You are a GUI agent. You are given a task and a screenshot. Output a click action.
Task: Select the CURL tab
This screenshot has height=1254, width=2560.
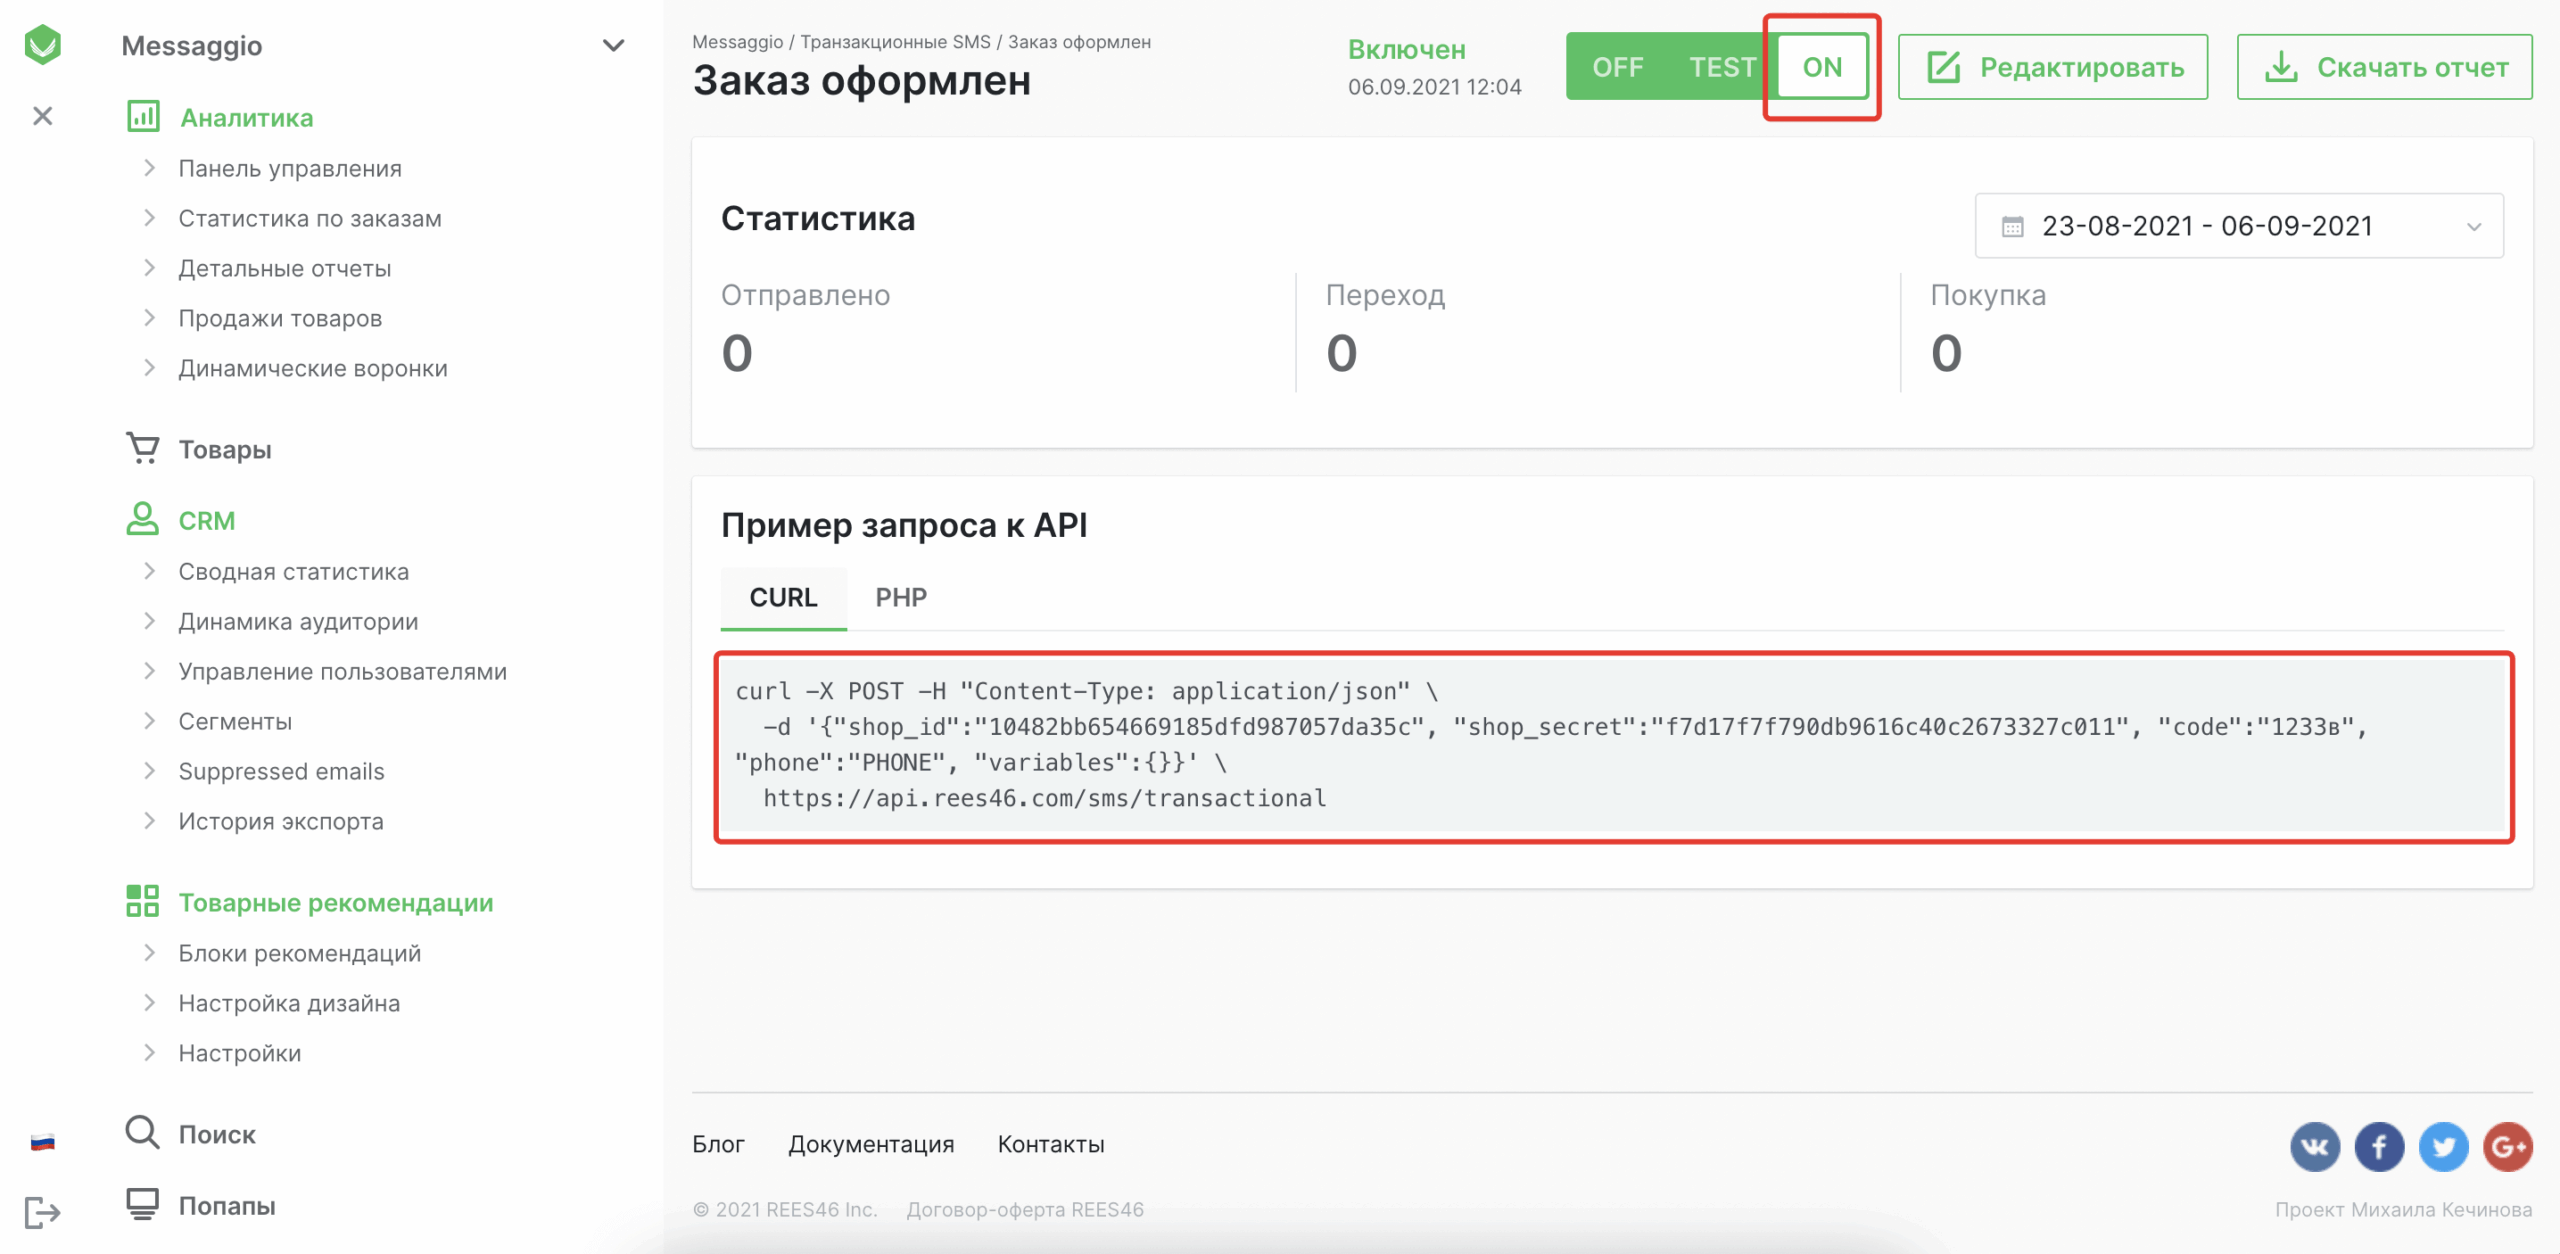tap(783, 597)
